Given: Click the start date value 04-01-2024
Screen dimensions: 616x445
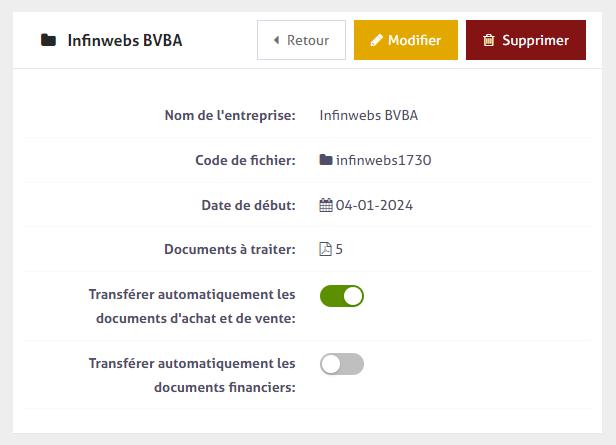Looking at the screenshot, I should point(374,205).
